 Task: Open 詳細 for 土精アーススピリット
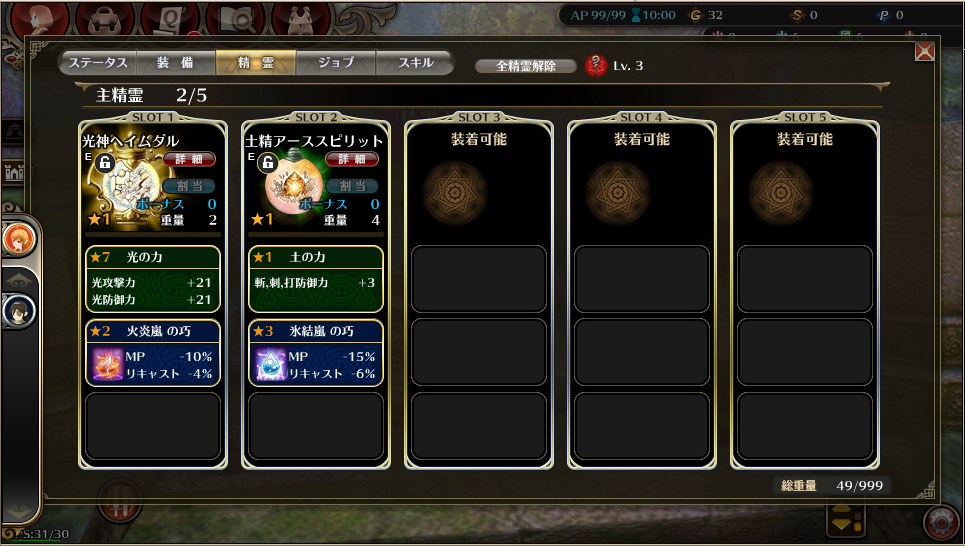click(x=352, y=159)
